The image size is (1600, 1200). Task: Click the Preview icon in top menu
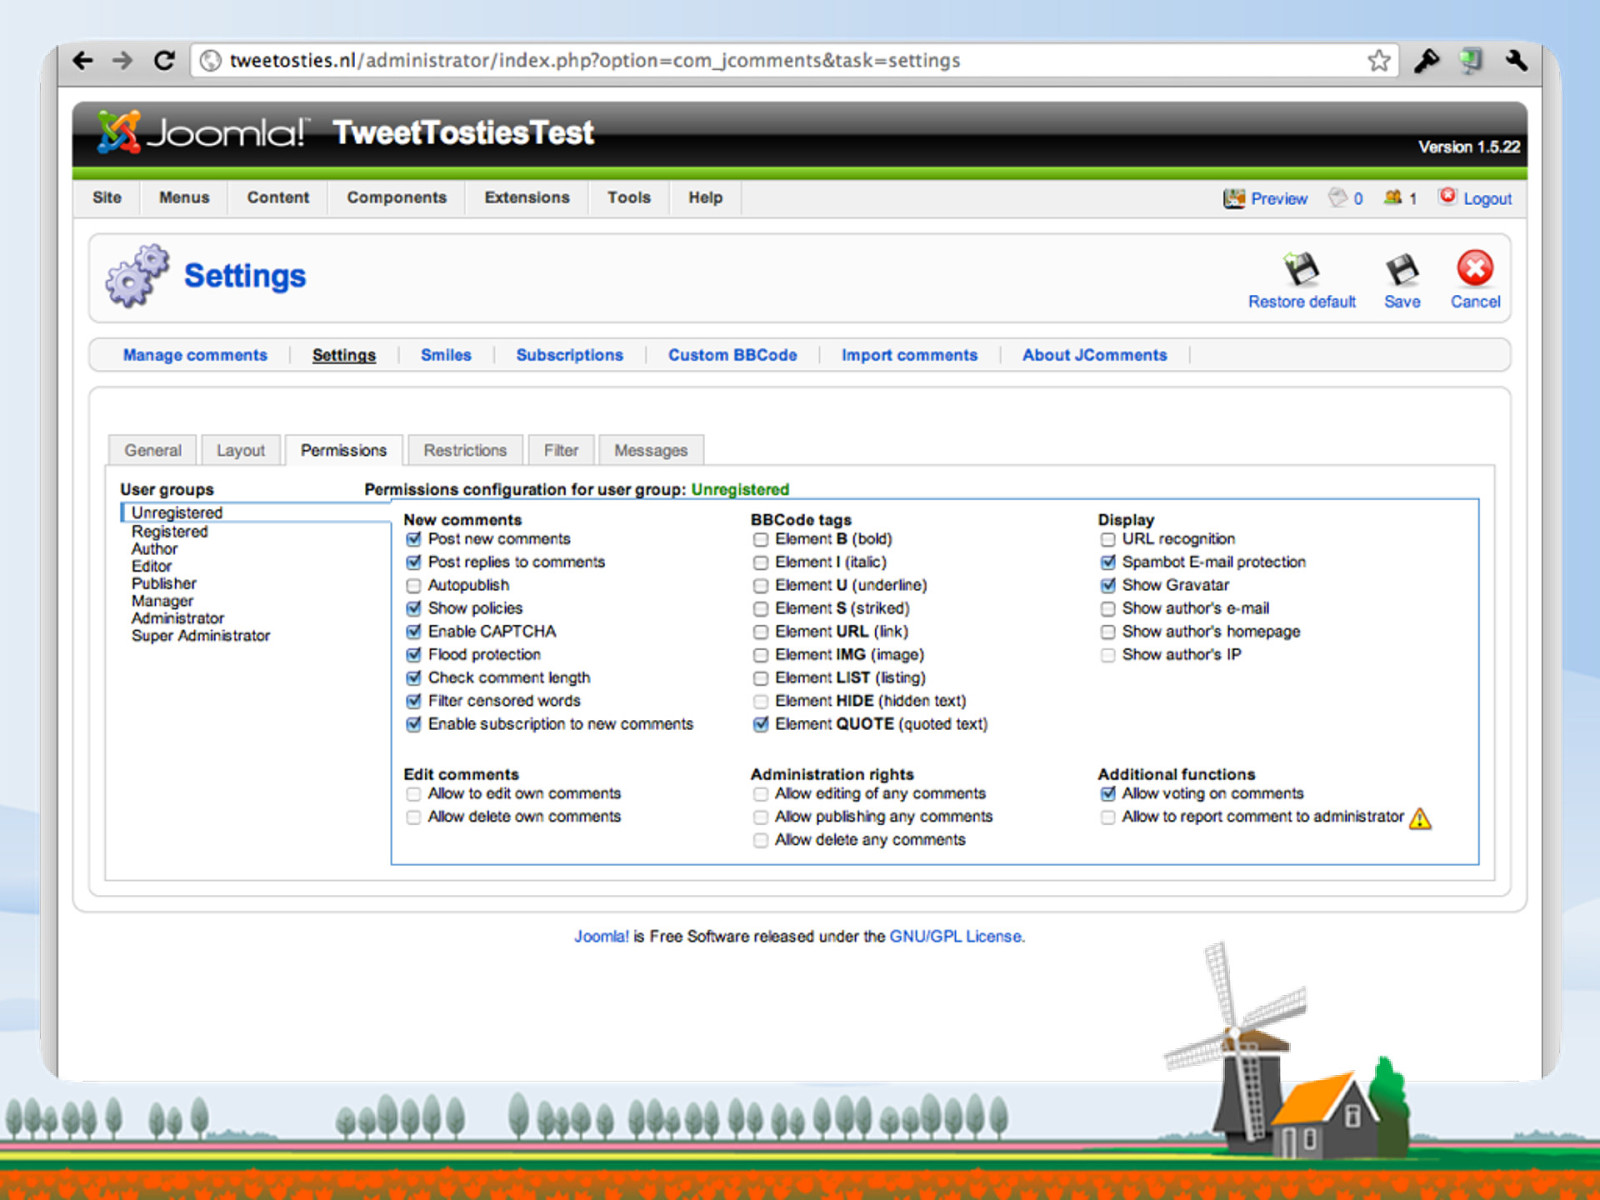pyautogui.click(x=1234, y=198)
